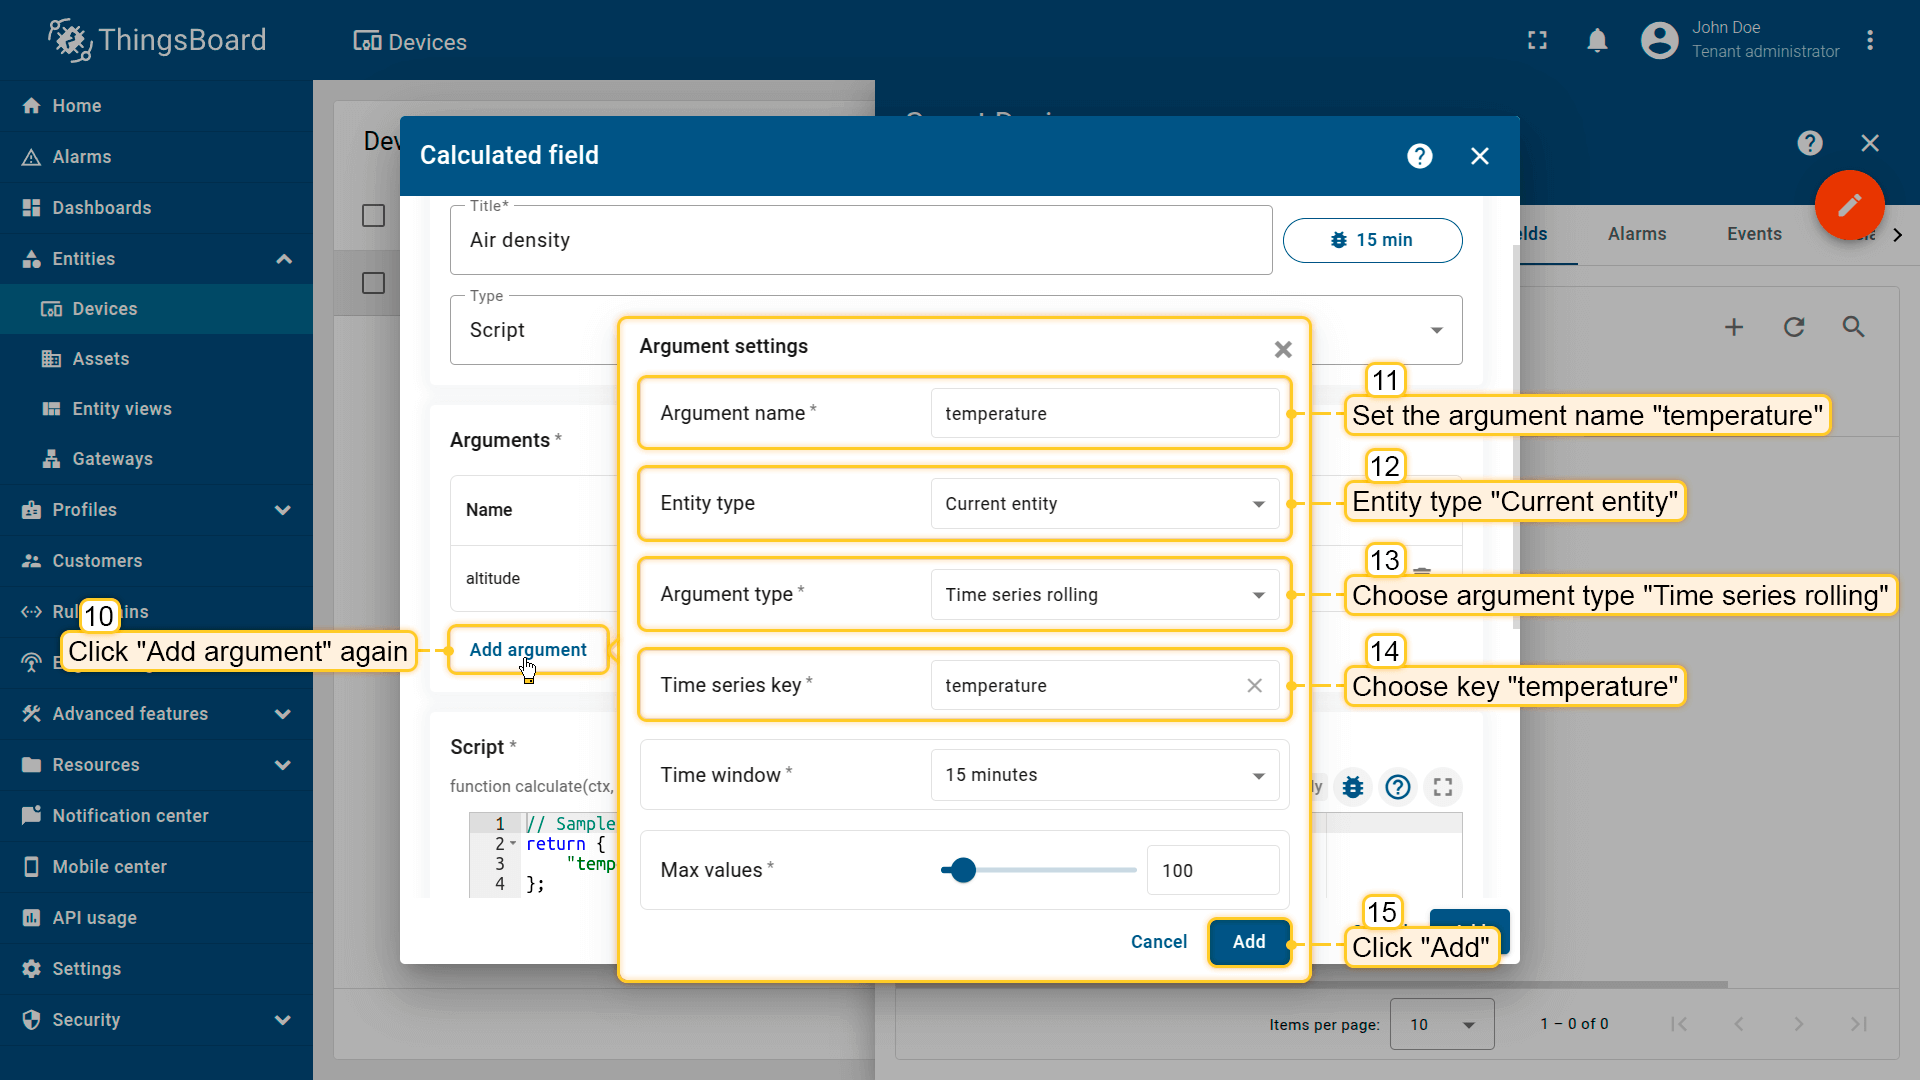Switch to the Events tab
This screenshot has height=1080, width=1920.
coord(1753,234)
